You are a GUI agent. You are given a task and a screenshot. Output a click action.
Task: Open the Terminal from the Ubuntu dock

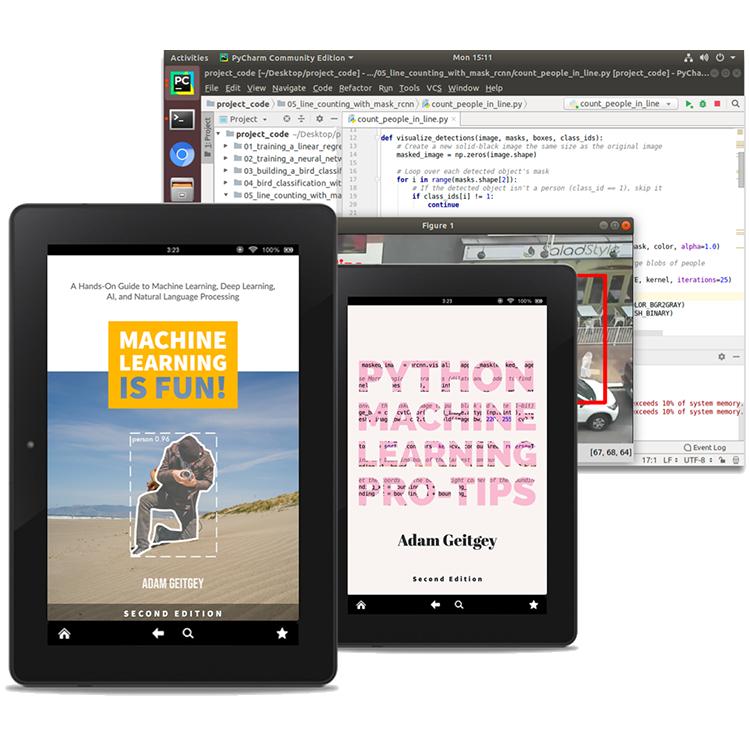coord(182,120)
